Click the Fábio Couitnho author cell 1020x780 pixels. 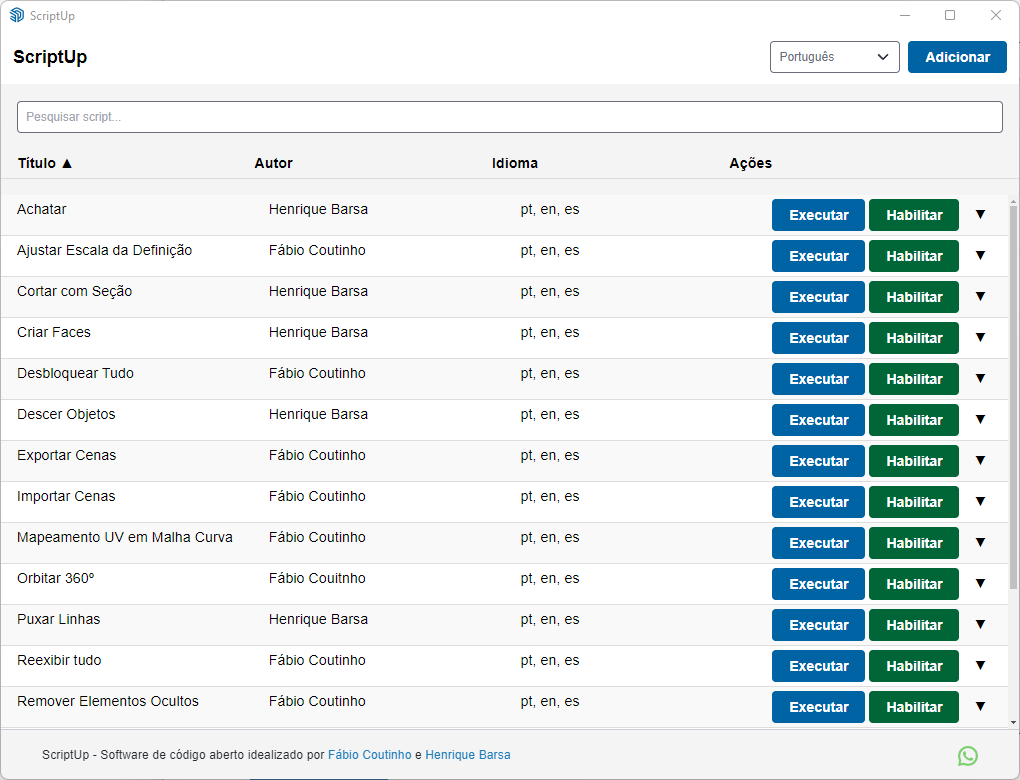point(317,578)
